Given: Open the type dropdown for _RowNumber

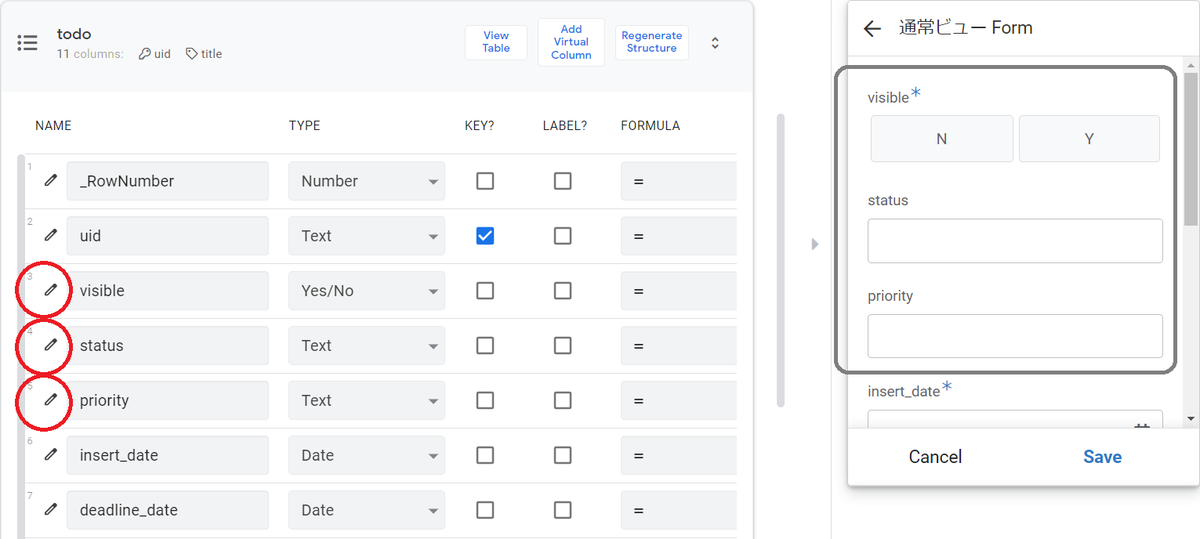Looking at the screenshot, I should coord(367,181).
